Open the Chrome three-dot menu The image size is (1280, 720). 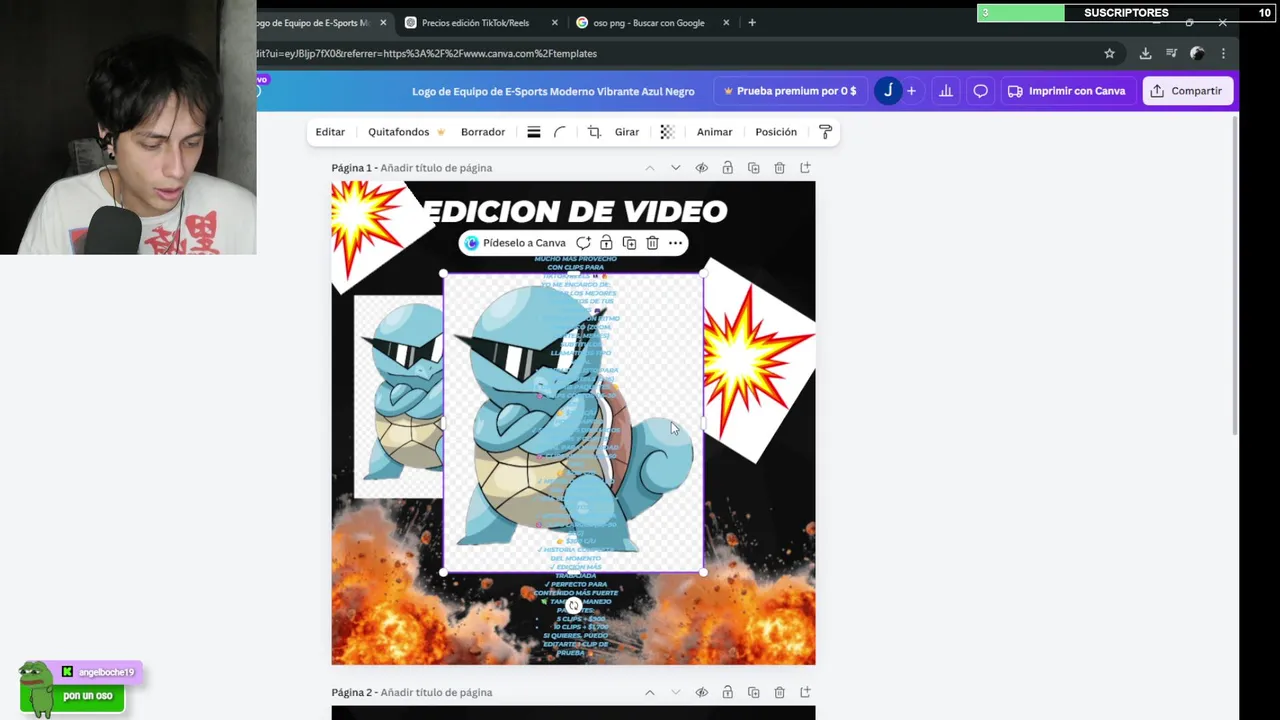[1223, 53]
